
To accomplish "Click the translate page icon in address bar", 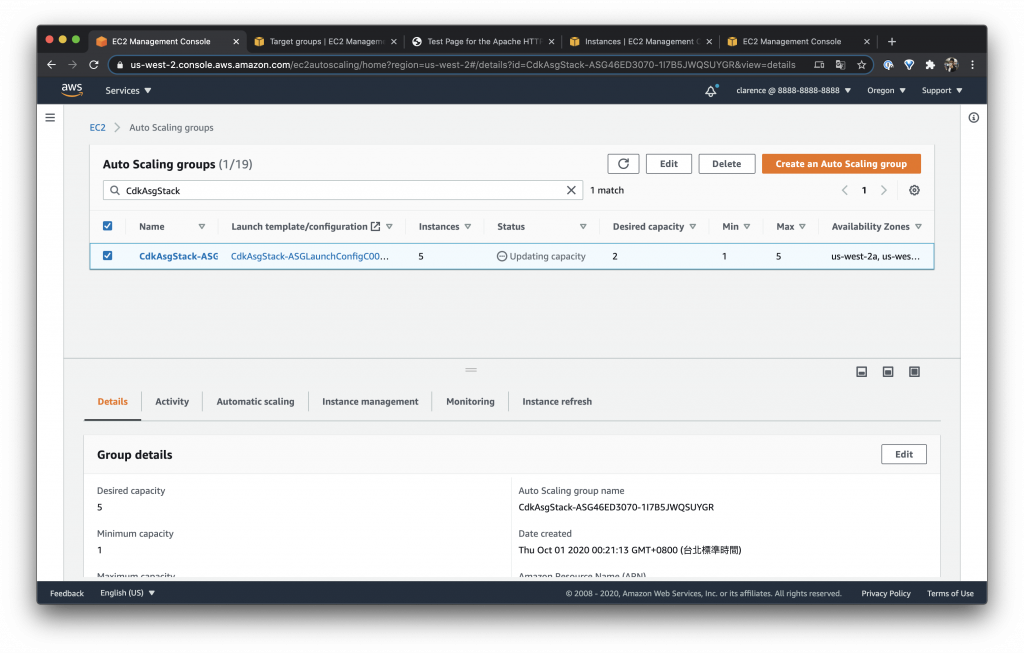I will (x=840, y=65).
